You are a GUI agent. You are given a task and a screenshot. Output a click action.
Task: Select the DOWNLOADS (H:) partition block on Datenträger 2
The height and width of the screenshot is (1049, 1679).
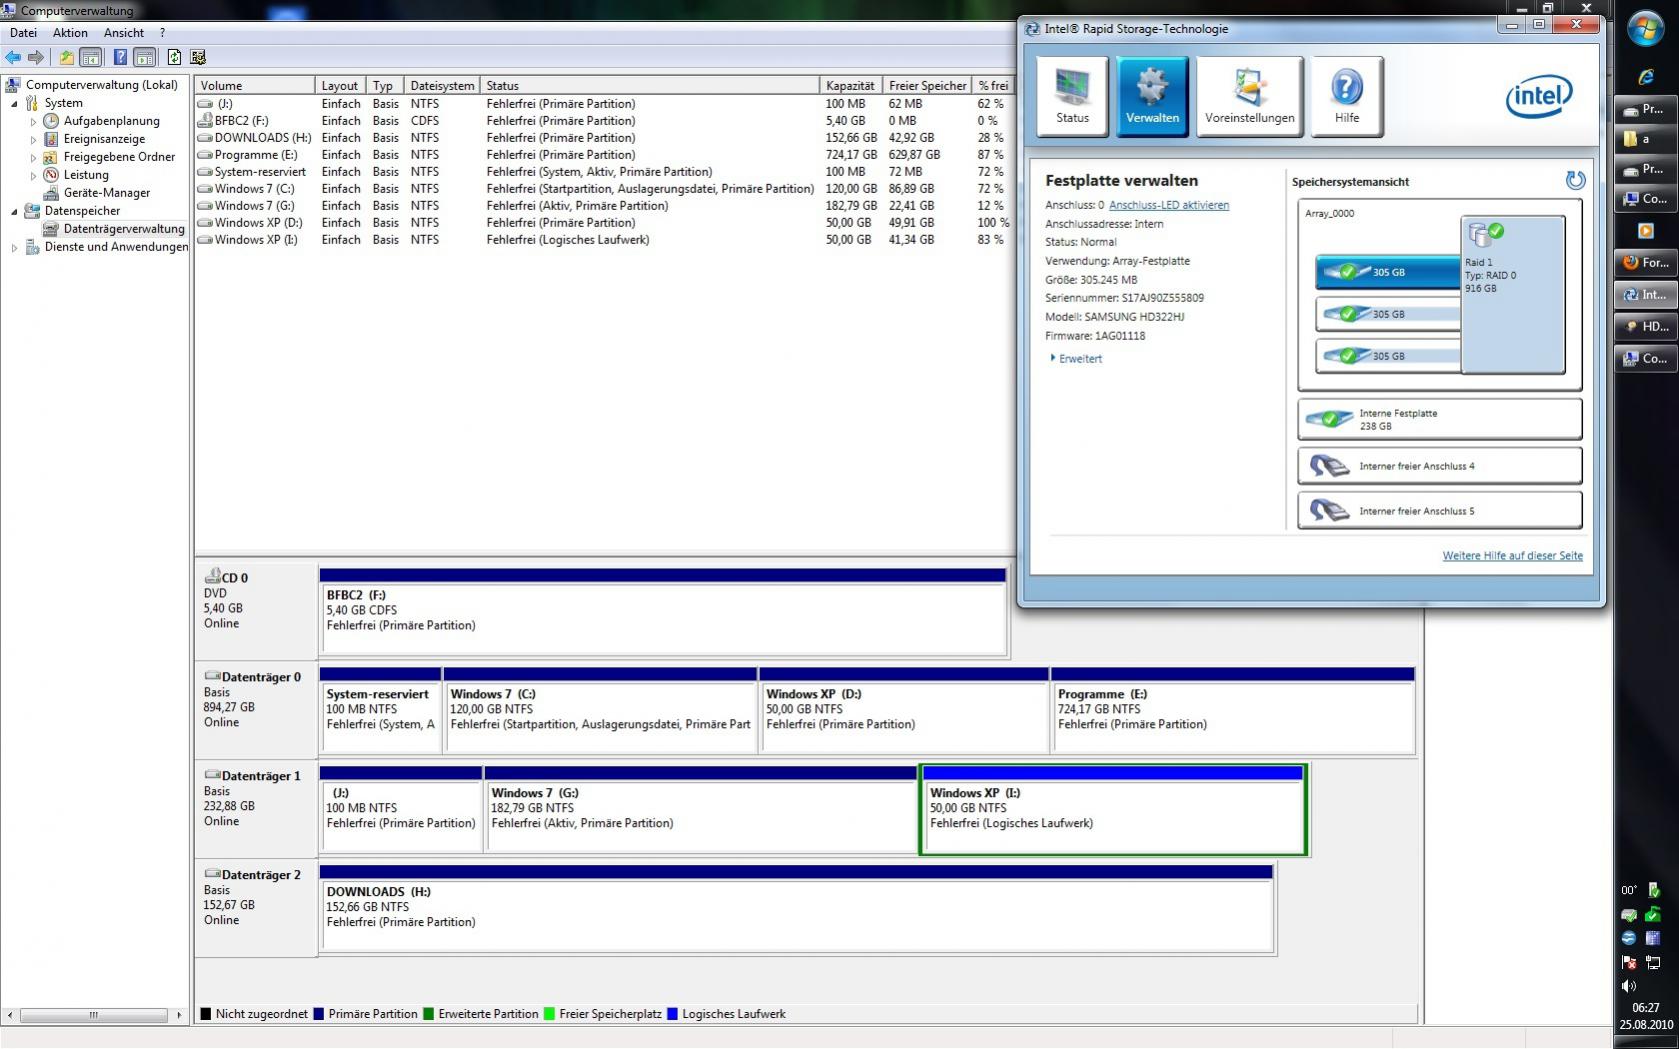click(x=796, y=909)
